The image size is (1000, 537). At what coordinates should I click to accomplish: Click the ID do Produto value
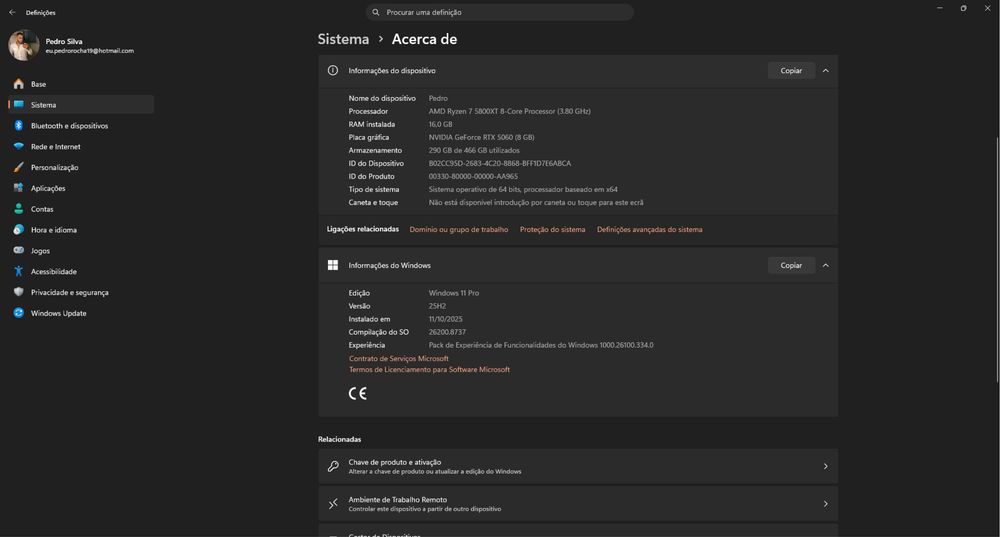[x=473, y=177]
